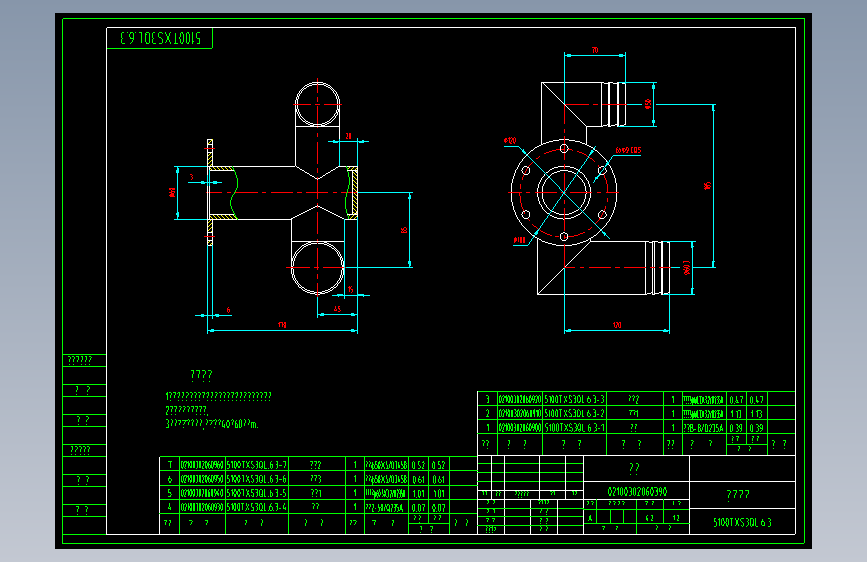Viewport: 867px width, 562px height.
Task: Click the 6×φ9 bolt hole callout
Action: coord(628,150)
